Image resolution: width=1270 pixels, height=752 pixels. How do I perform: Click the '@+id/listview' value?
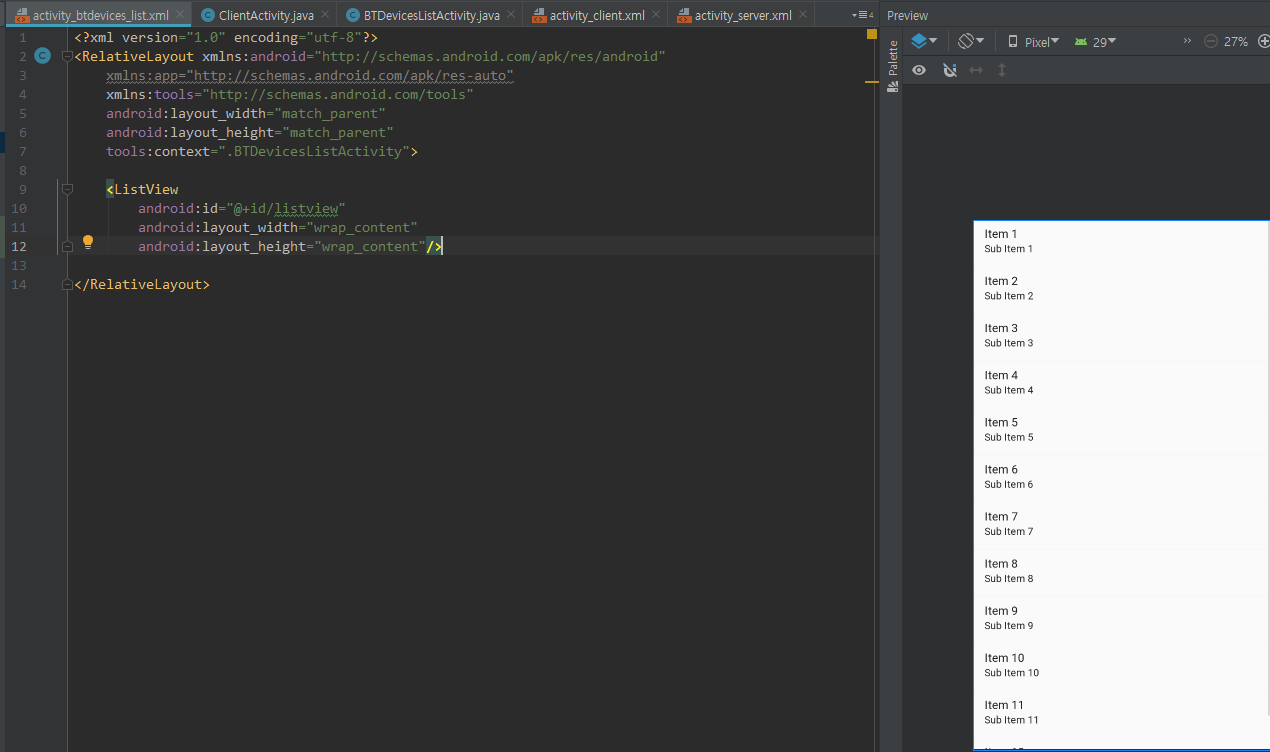click(x=285, y=208)
